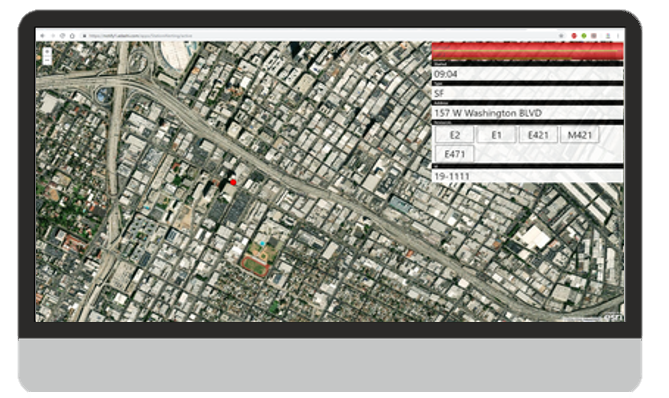Click the 157 W Washington BLVD address field

(x=527, y=113)
